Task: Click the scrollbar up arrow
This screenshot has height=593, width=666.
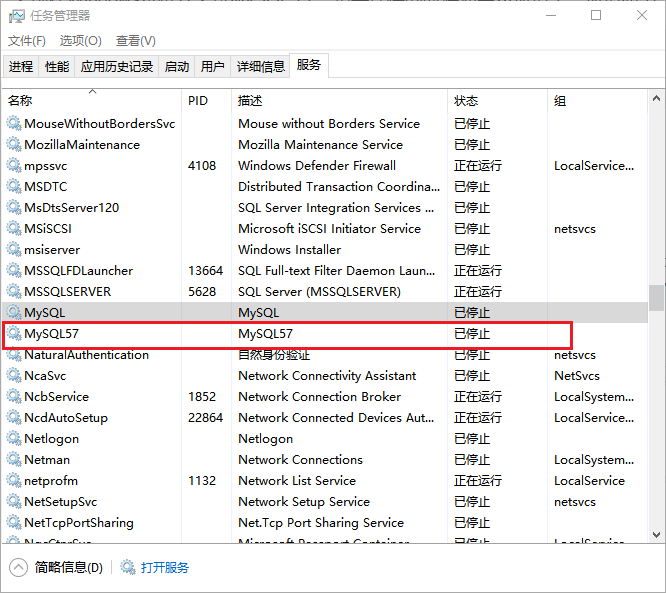Action: point(656,99)
